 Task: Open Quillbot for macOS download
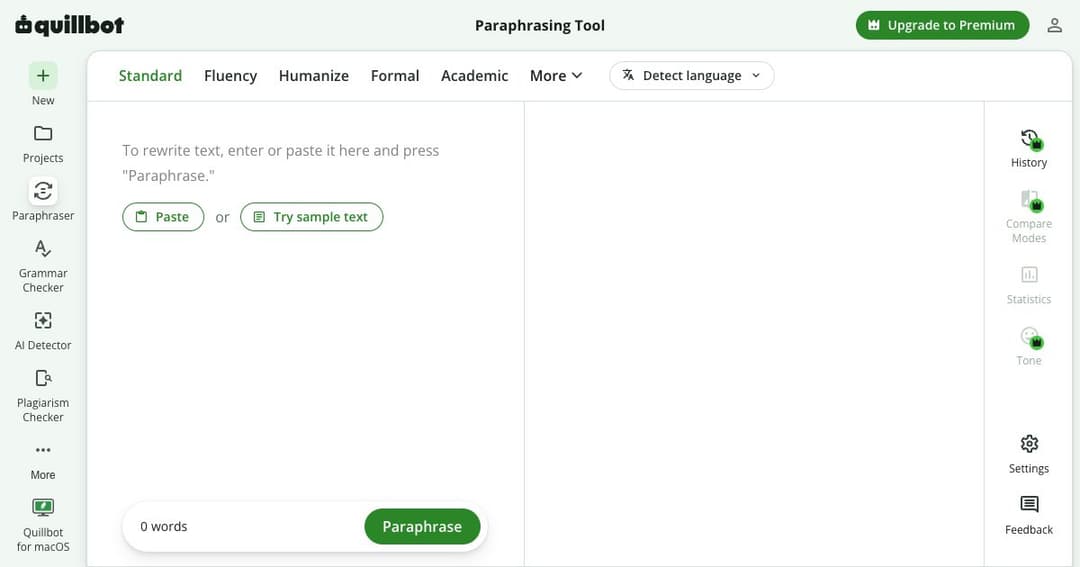tap(43, 525)
